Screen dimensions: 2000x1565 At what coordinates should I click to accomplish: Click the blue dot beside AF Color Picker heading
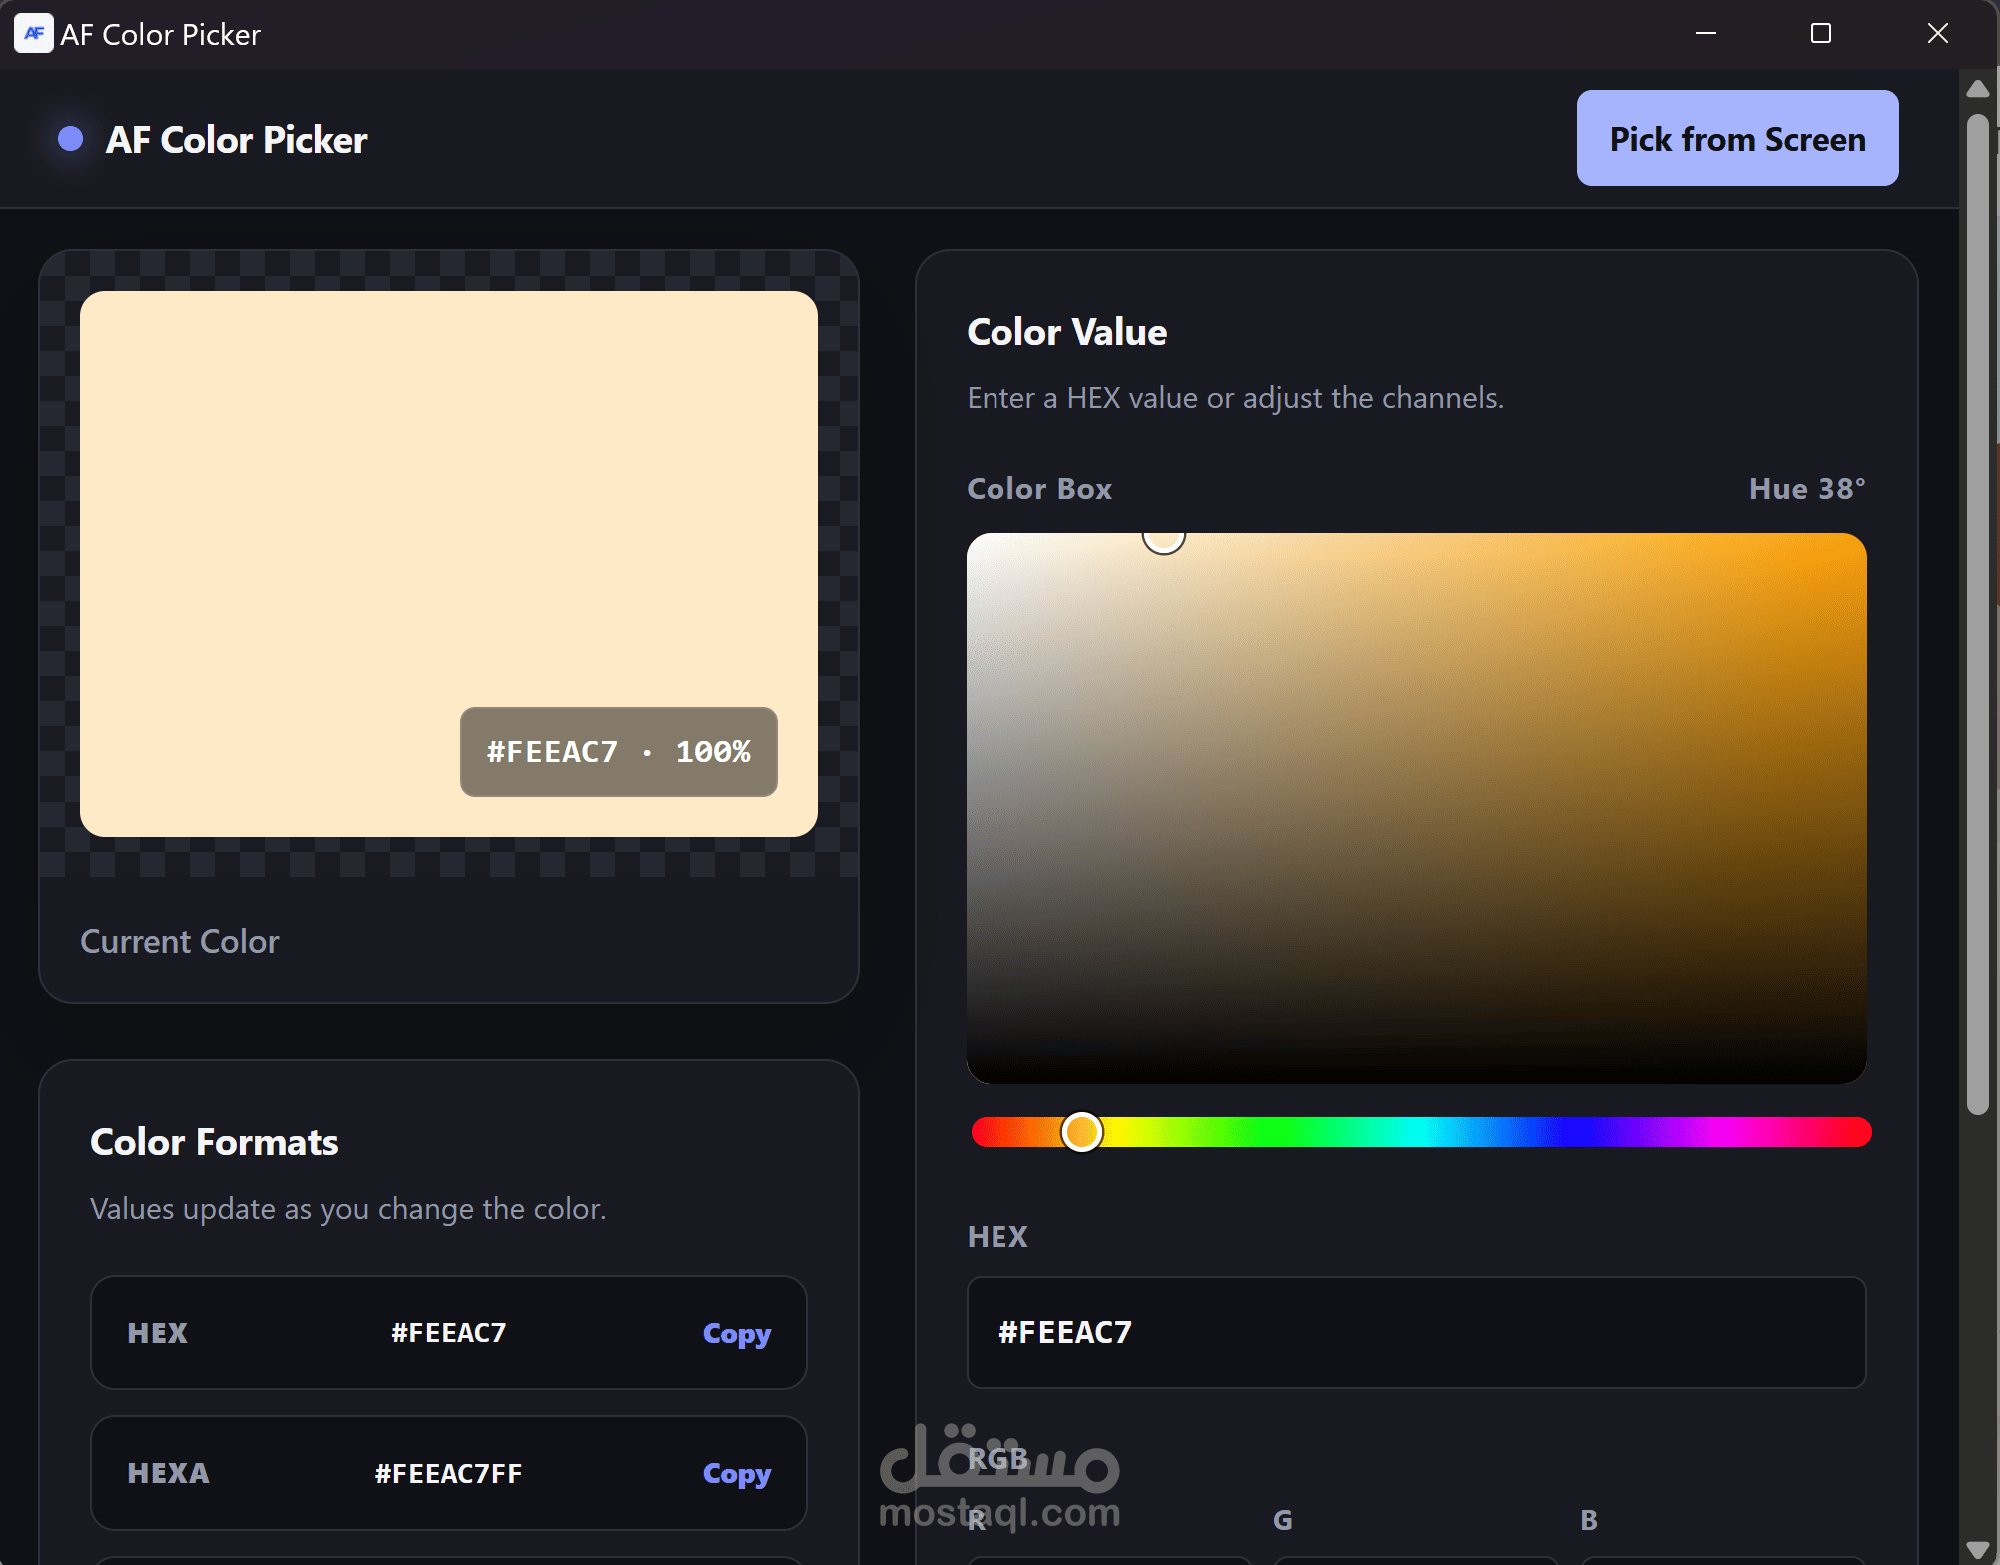[70, 139]
